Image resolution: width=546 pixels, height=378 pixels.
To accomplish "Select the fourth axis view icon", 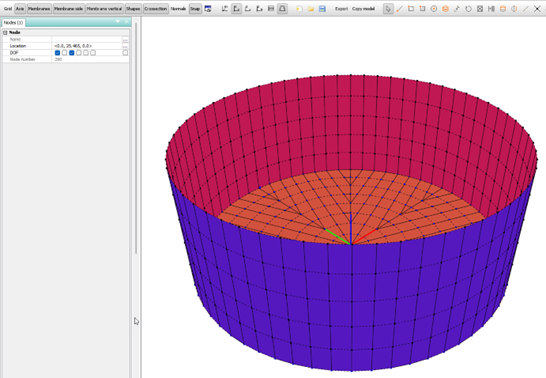I will click(259, 9).
